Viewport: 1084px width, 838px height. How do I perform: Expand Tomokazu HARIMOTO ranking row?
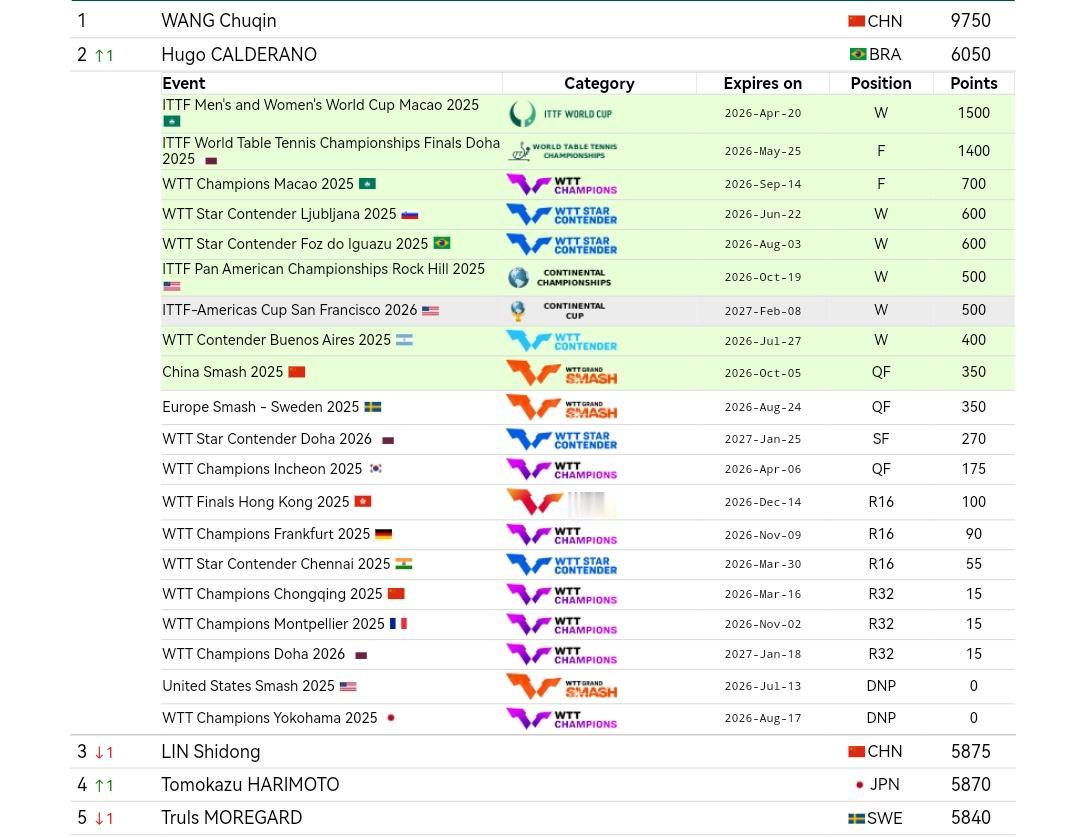click(x=543, y=785)
